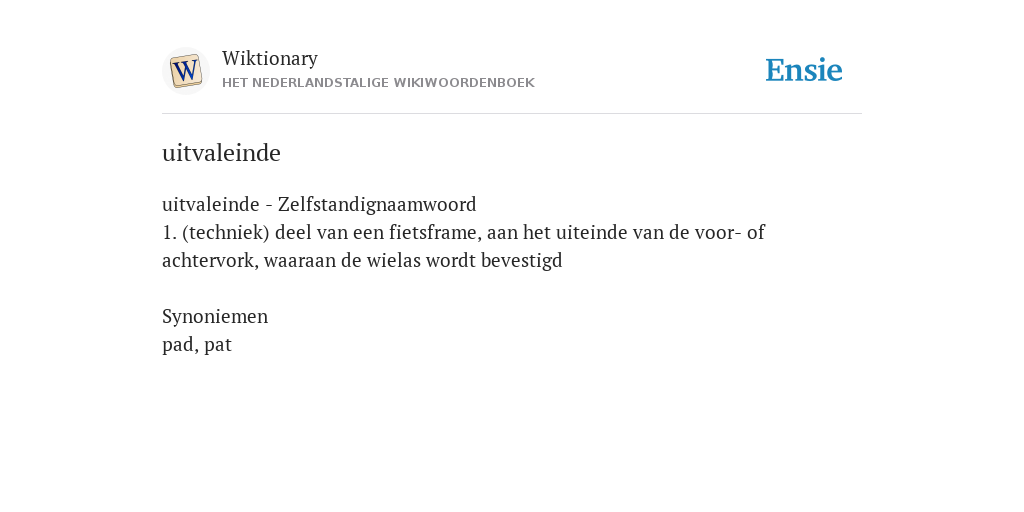Image resolution: width=1024 pixels, height=512 pixels.
Task: Click the Wiktionary W tile logo icon
Action: pyautogui.click(x=186, y=71)
